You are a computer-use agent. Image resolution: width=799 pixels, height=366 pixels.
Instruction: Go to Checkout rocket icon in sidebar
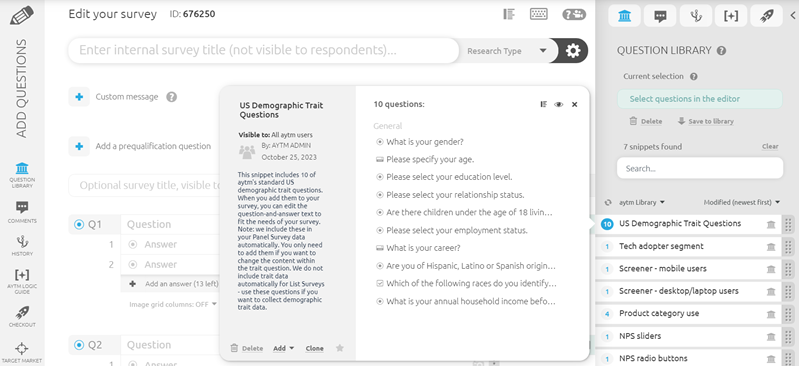pos(22,316)
